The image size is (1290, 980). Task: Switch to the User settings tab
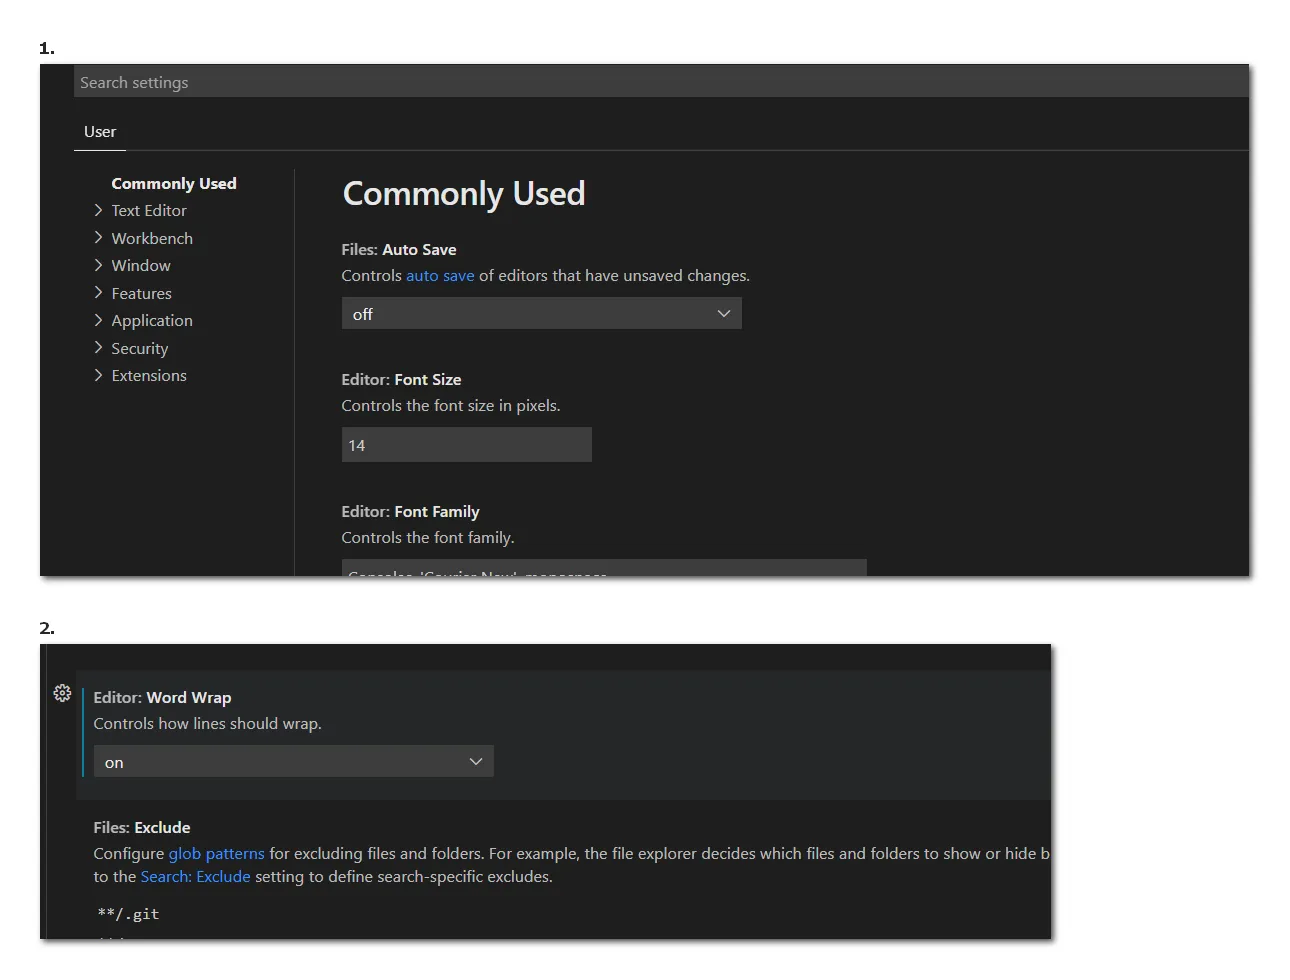[100, 132]
